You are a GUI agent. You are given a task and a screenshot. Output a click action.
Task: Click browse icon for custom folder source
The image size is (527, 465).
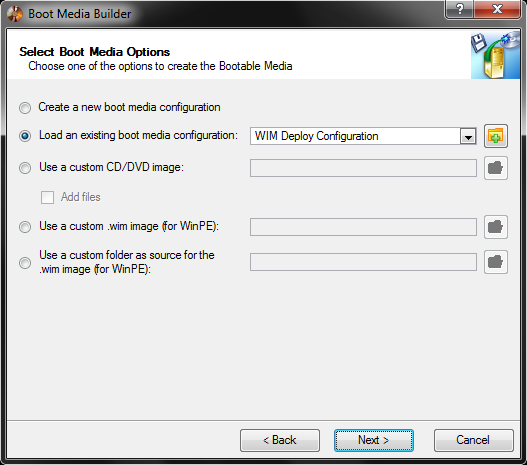(x=496, y=262)
